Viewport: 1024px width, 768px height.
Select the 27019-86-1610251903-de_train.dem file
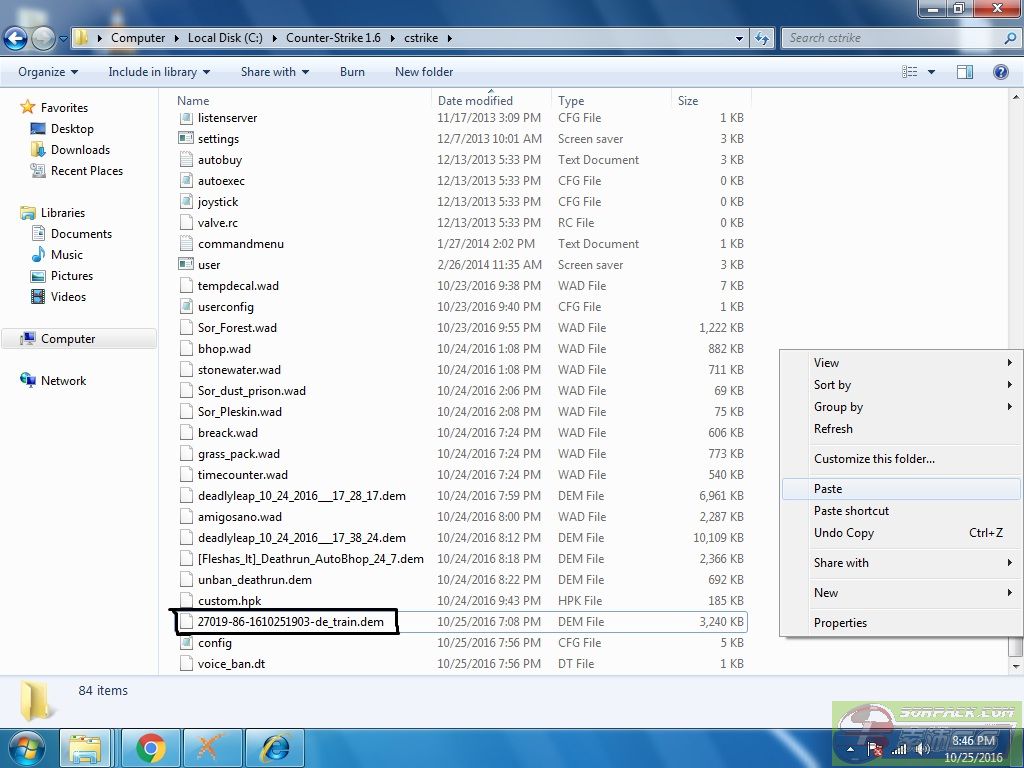pyautogui.click(x=290, y=622)
